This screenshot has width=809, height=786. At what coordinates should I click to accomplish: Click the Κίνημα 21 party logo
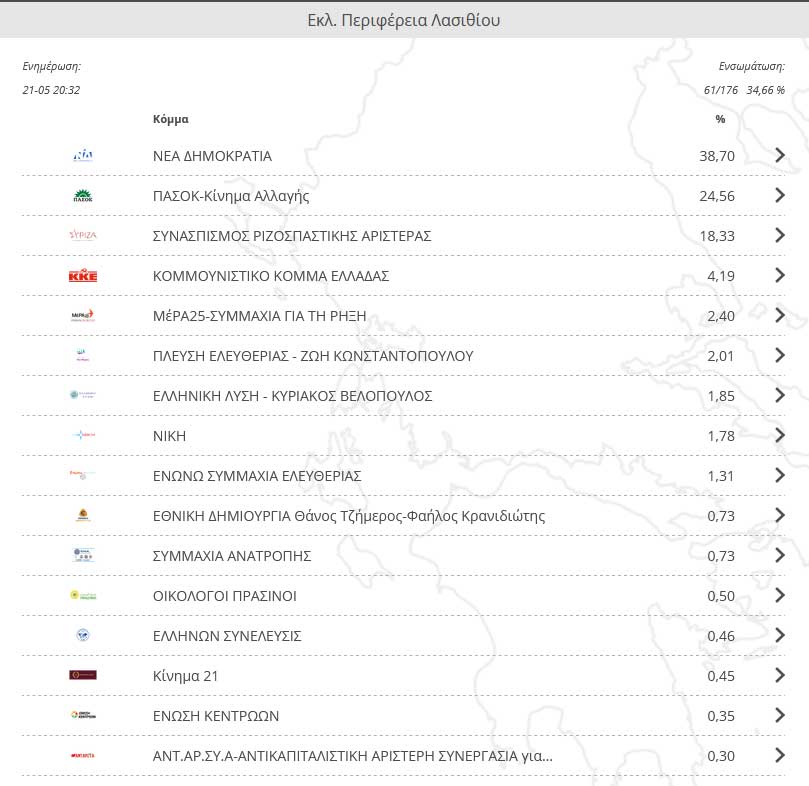[x=83, y=675]
